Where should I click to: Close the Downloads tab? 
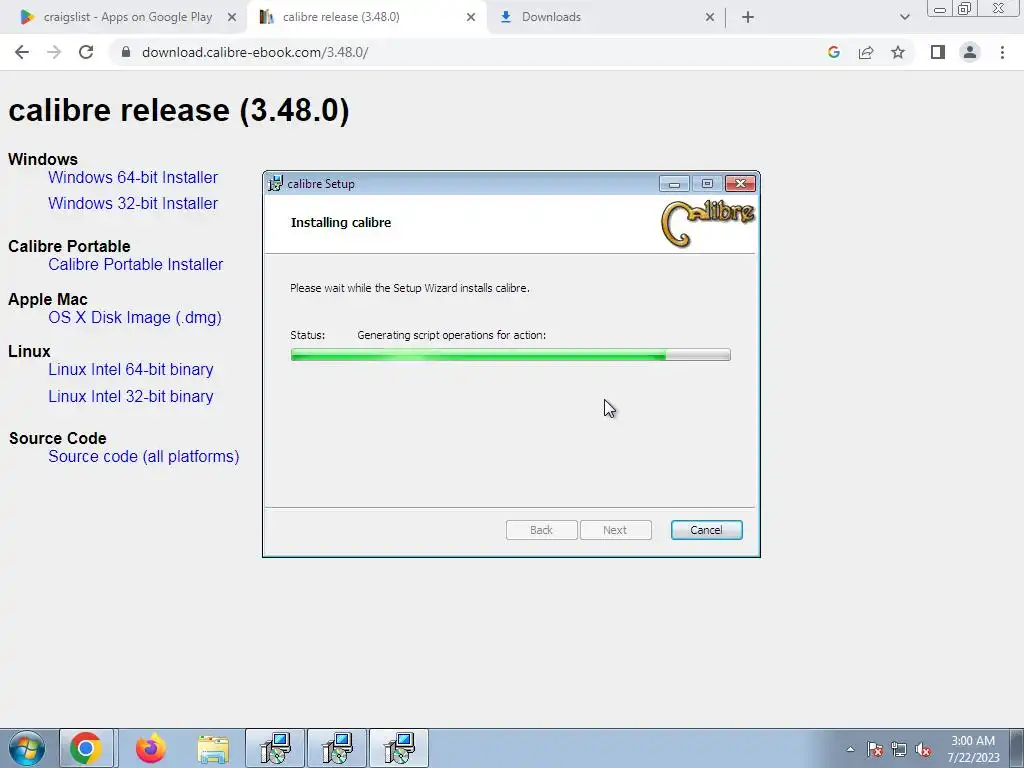point(710,17)
